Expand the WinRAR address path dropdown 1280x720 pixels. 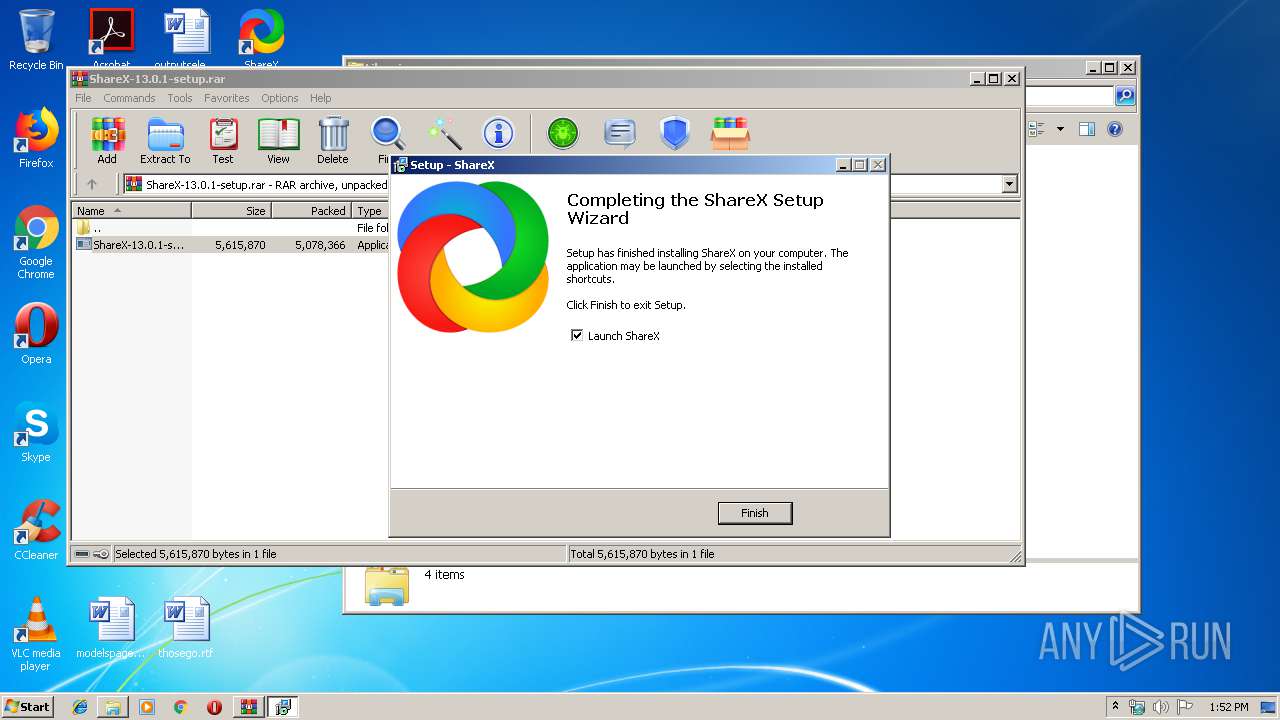[1009, 184]
